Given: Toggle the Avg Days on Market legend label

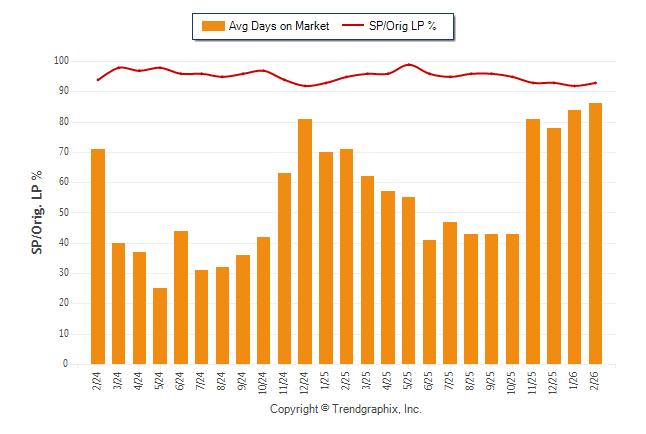Looking at the screenshot, I should 279,26.
